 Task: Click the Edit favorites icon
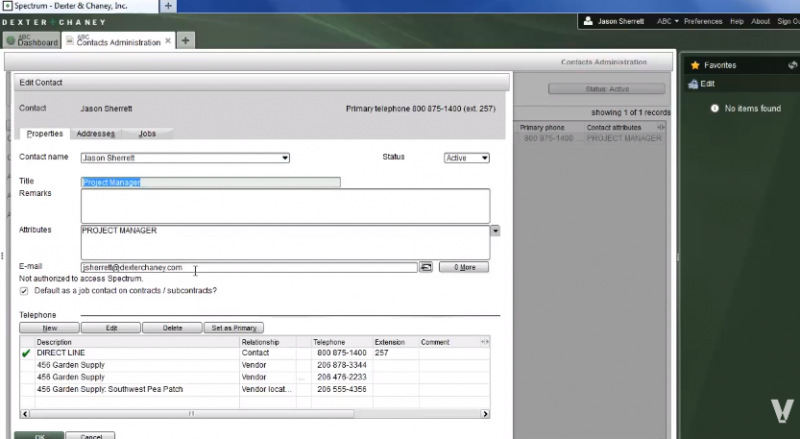tap(692, 85)
